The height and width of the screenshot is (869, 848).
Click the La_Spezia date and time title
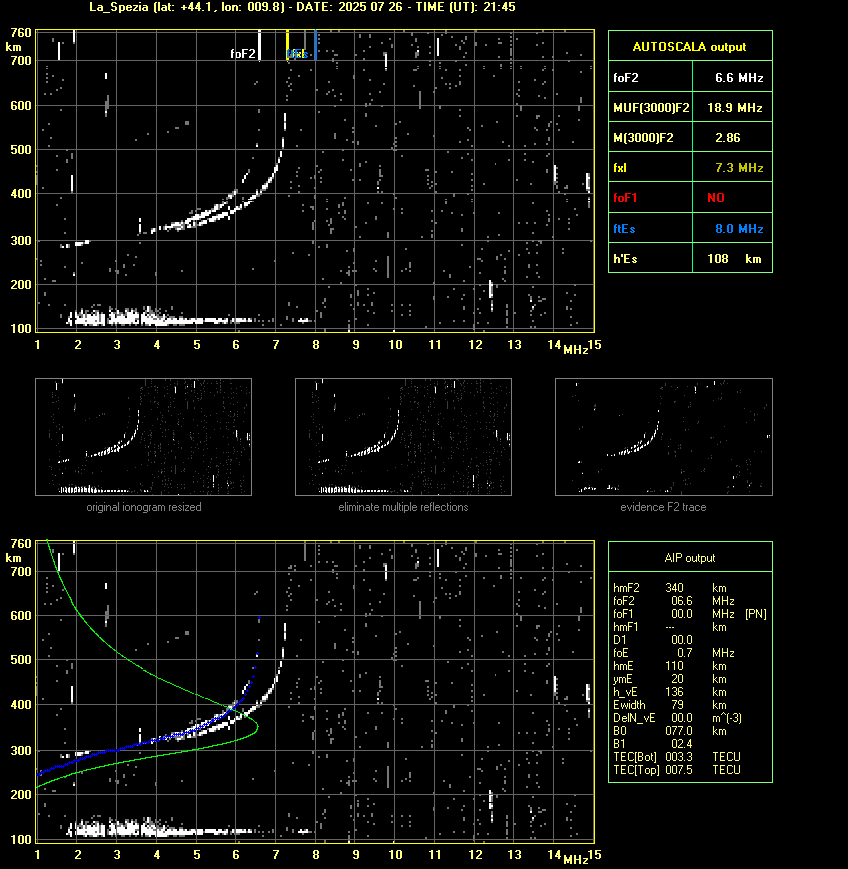click(303, 7)
